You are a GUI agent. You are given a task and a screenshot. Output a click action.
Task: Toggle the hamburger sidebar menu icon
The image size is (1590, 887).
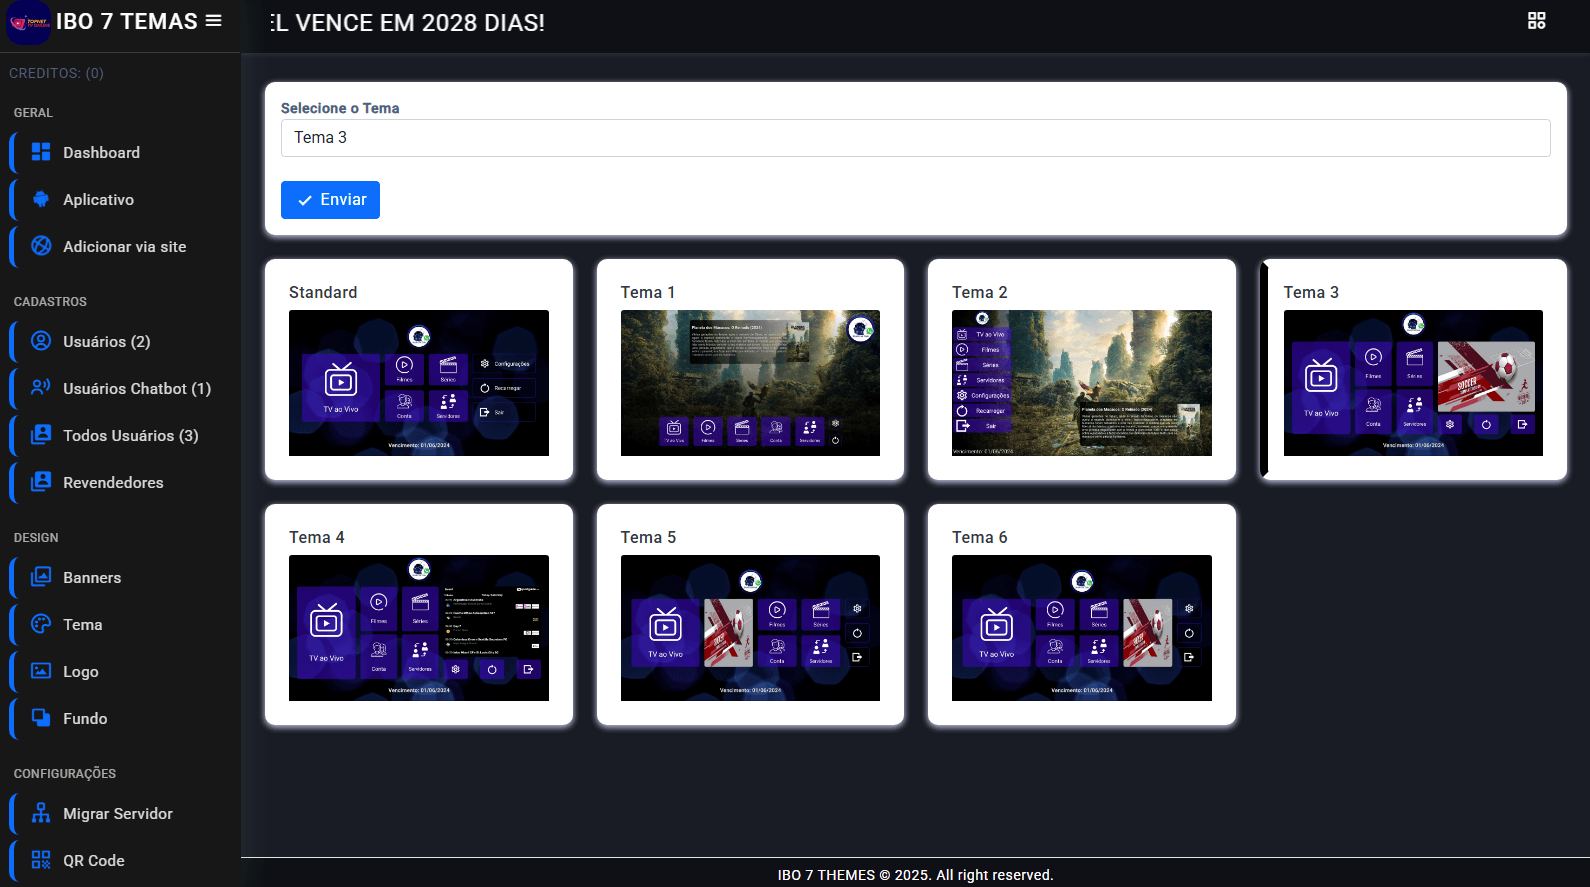[213, 21]
